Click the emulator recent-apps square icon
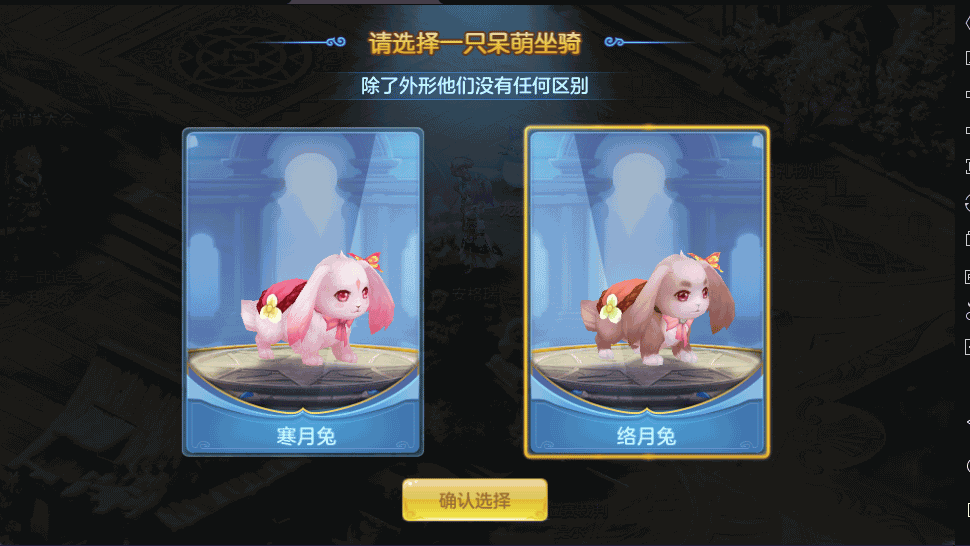The image size is (970, 546). (967, 510)
